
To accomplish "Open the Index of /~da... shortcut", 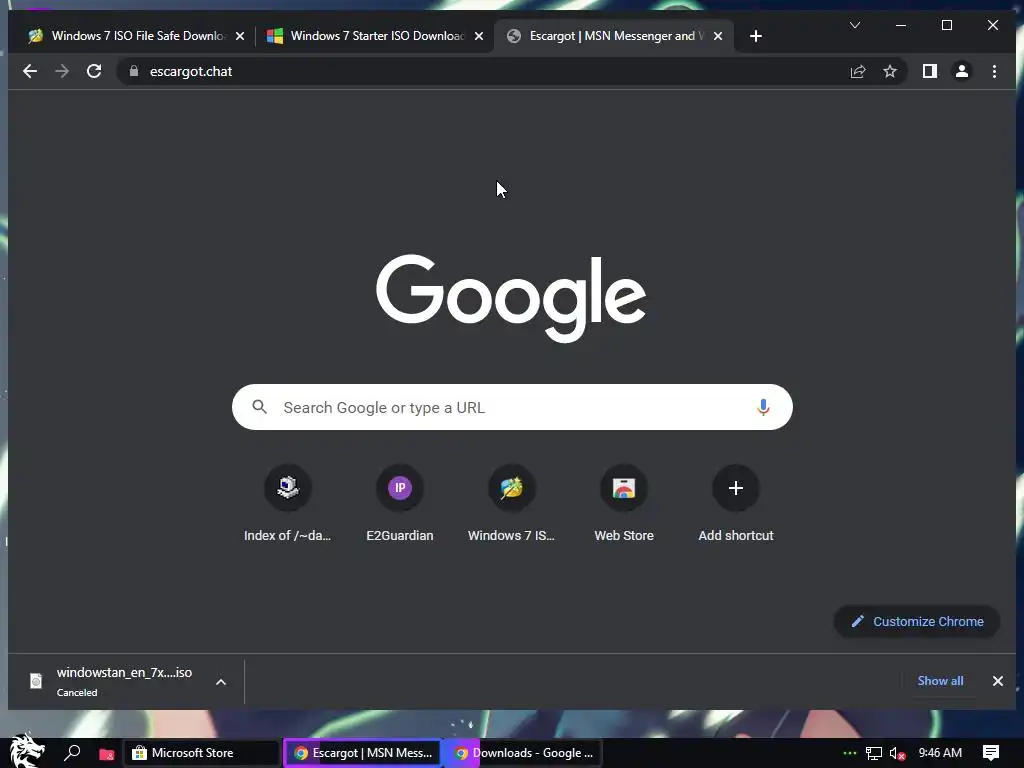I will pos(287,504).
